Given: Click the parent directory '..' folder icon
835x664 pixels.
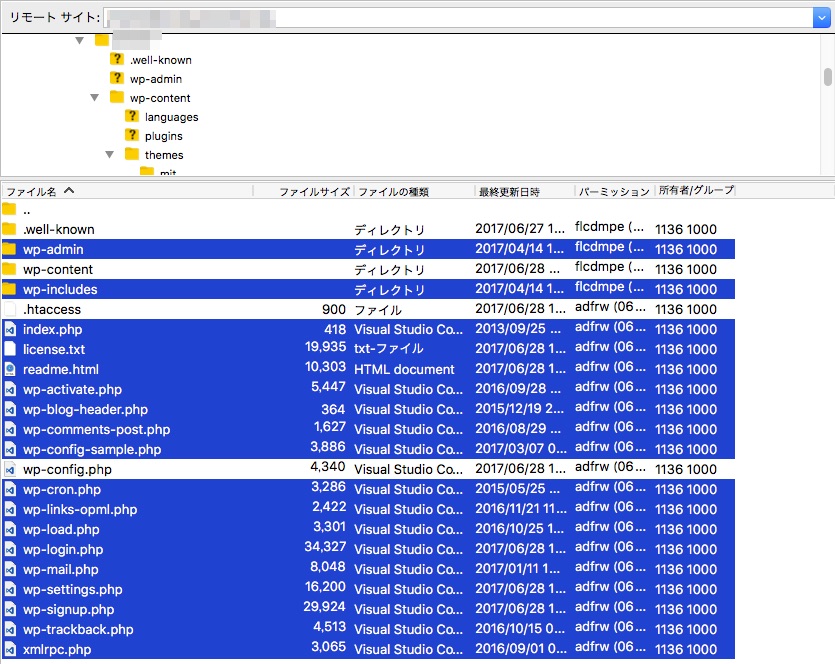Looking at the screenshot, I should point(10,210).
